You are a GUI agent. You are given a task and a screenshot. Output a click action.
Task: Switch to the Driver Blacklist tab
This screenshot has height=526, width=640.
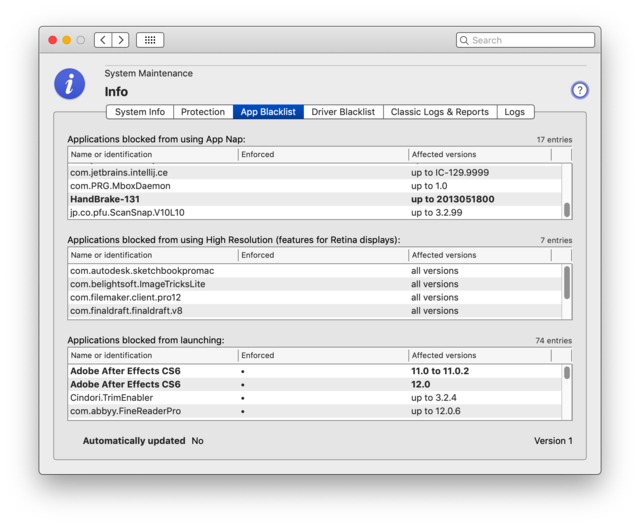point(343,112)
